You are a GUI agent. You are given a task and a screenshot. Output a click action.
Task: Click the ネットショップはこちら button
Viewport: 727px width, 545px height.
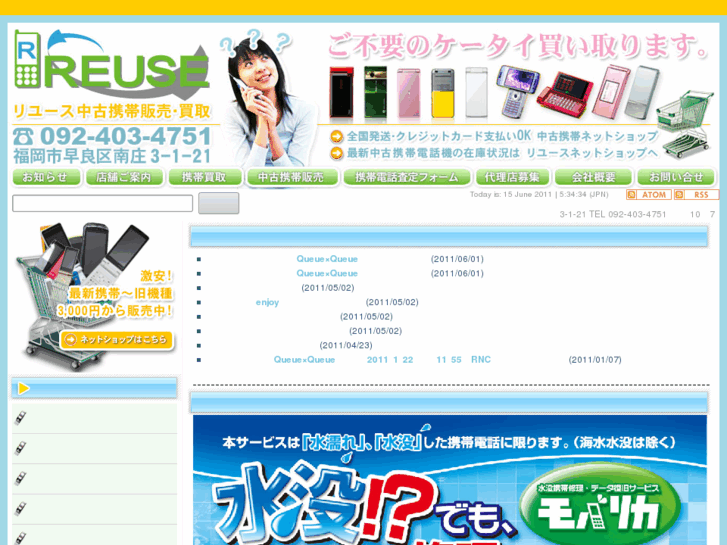pyautogui.click(x=116, y=340)
